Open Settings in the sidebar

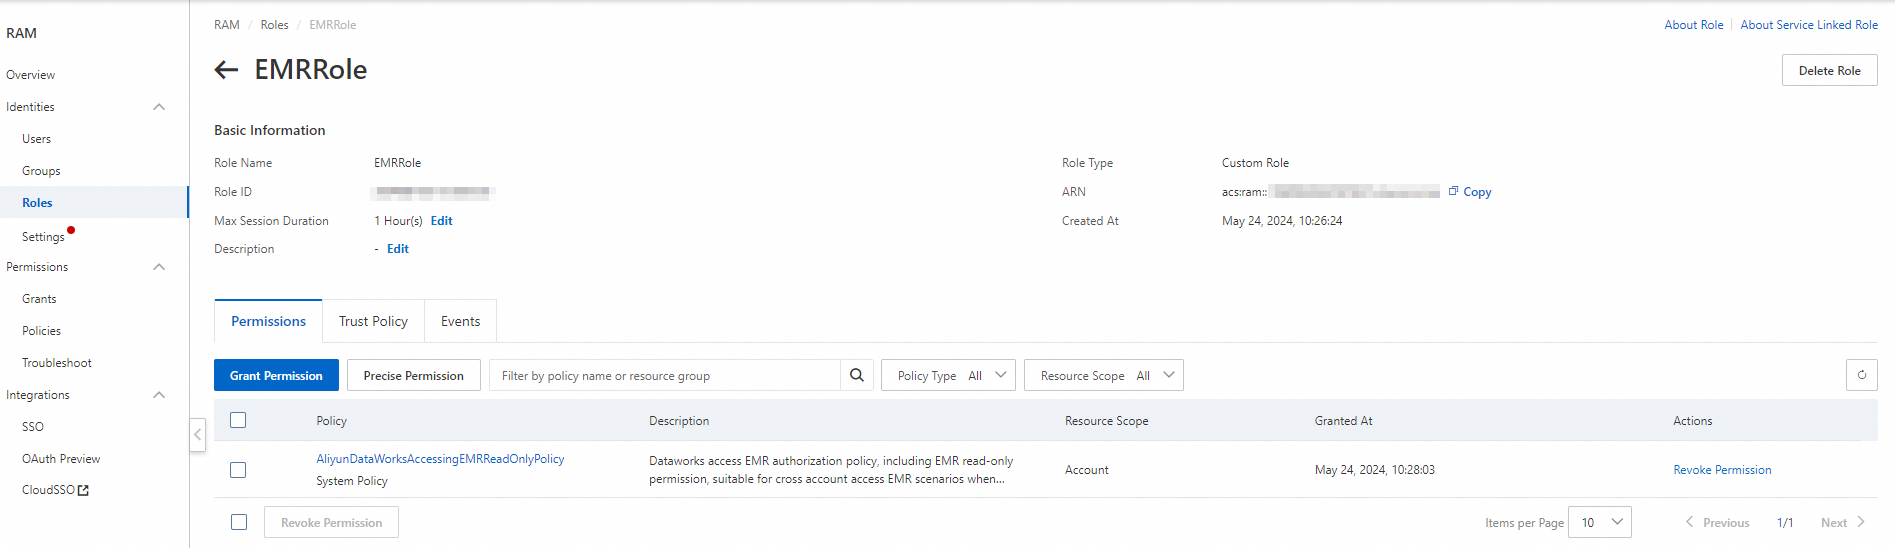pos(43,237)
